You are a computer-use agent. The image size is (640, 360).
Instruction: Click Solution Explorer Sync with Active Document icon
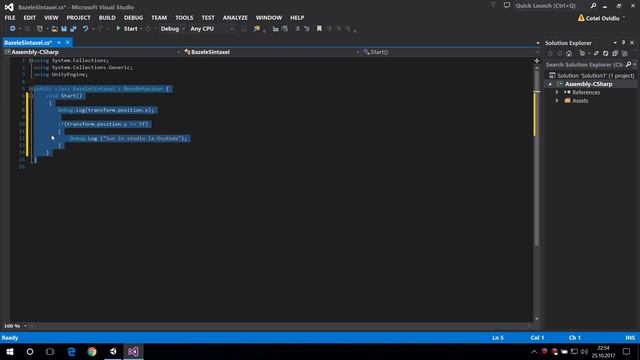[x=596, y=53]
